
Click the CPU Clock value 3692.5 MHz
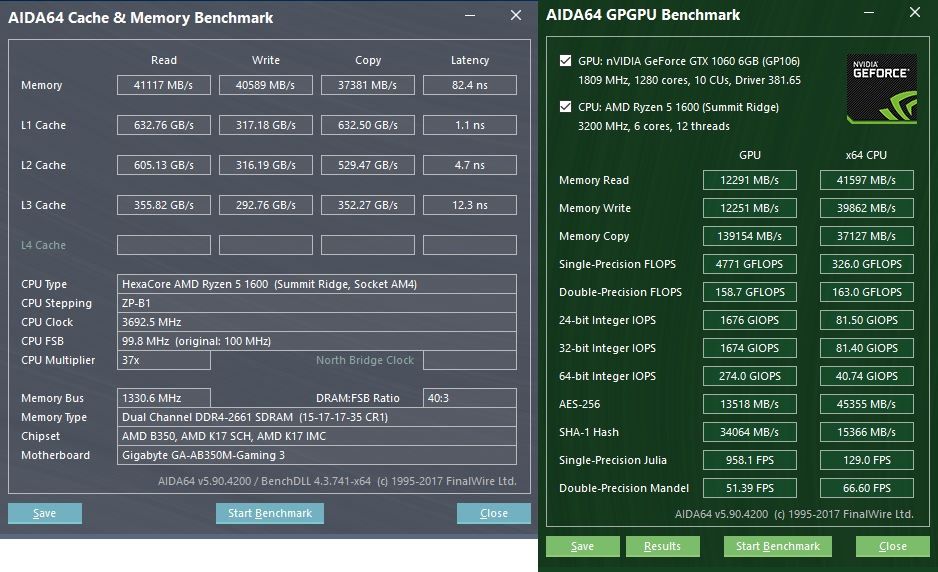(x=316, y=322)
